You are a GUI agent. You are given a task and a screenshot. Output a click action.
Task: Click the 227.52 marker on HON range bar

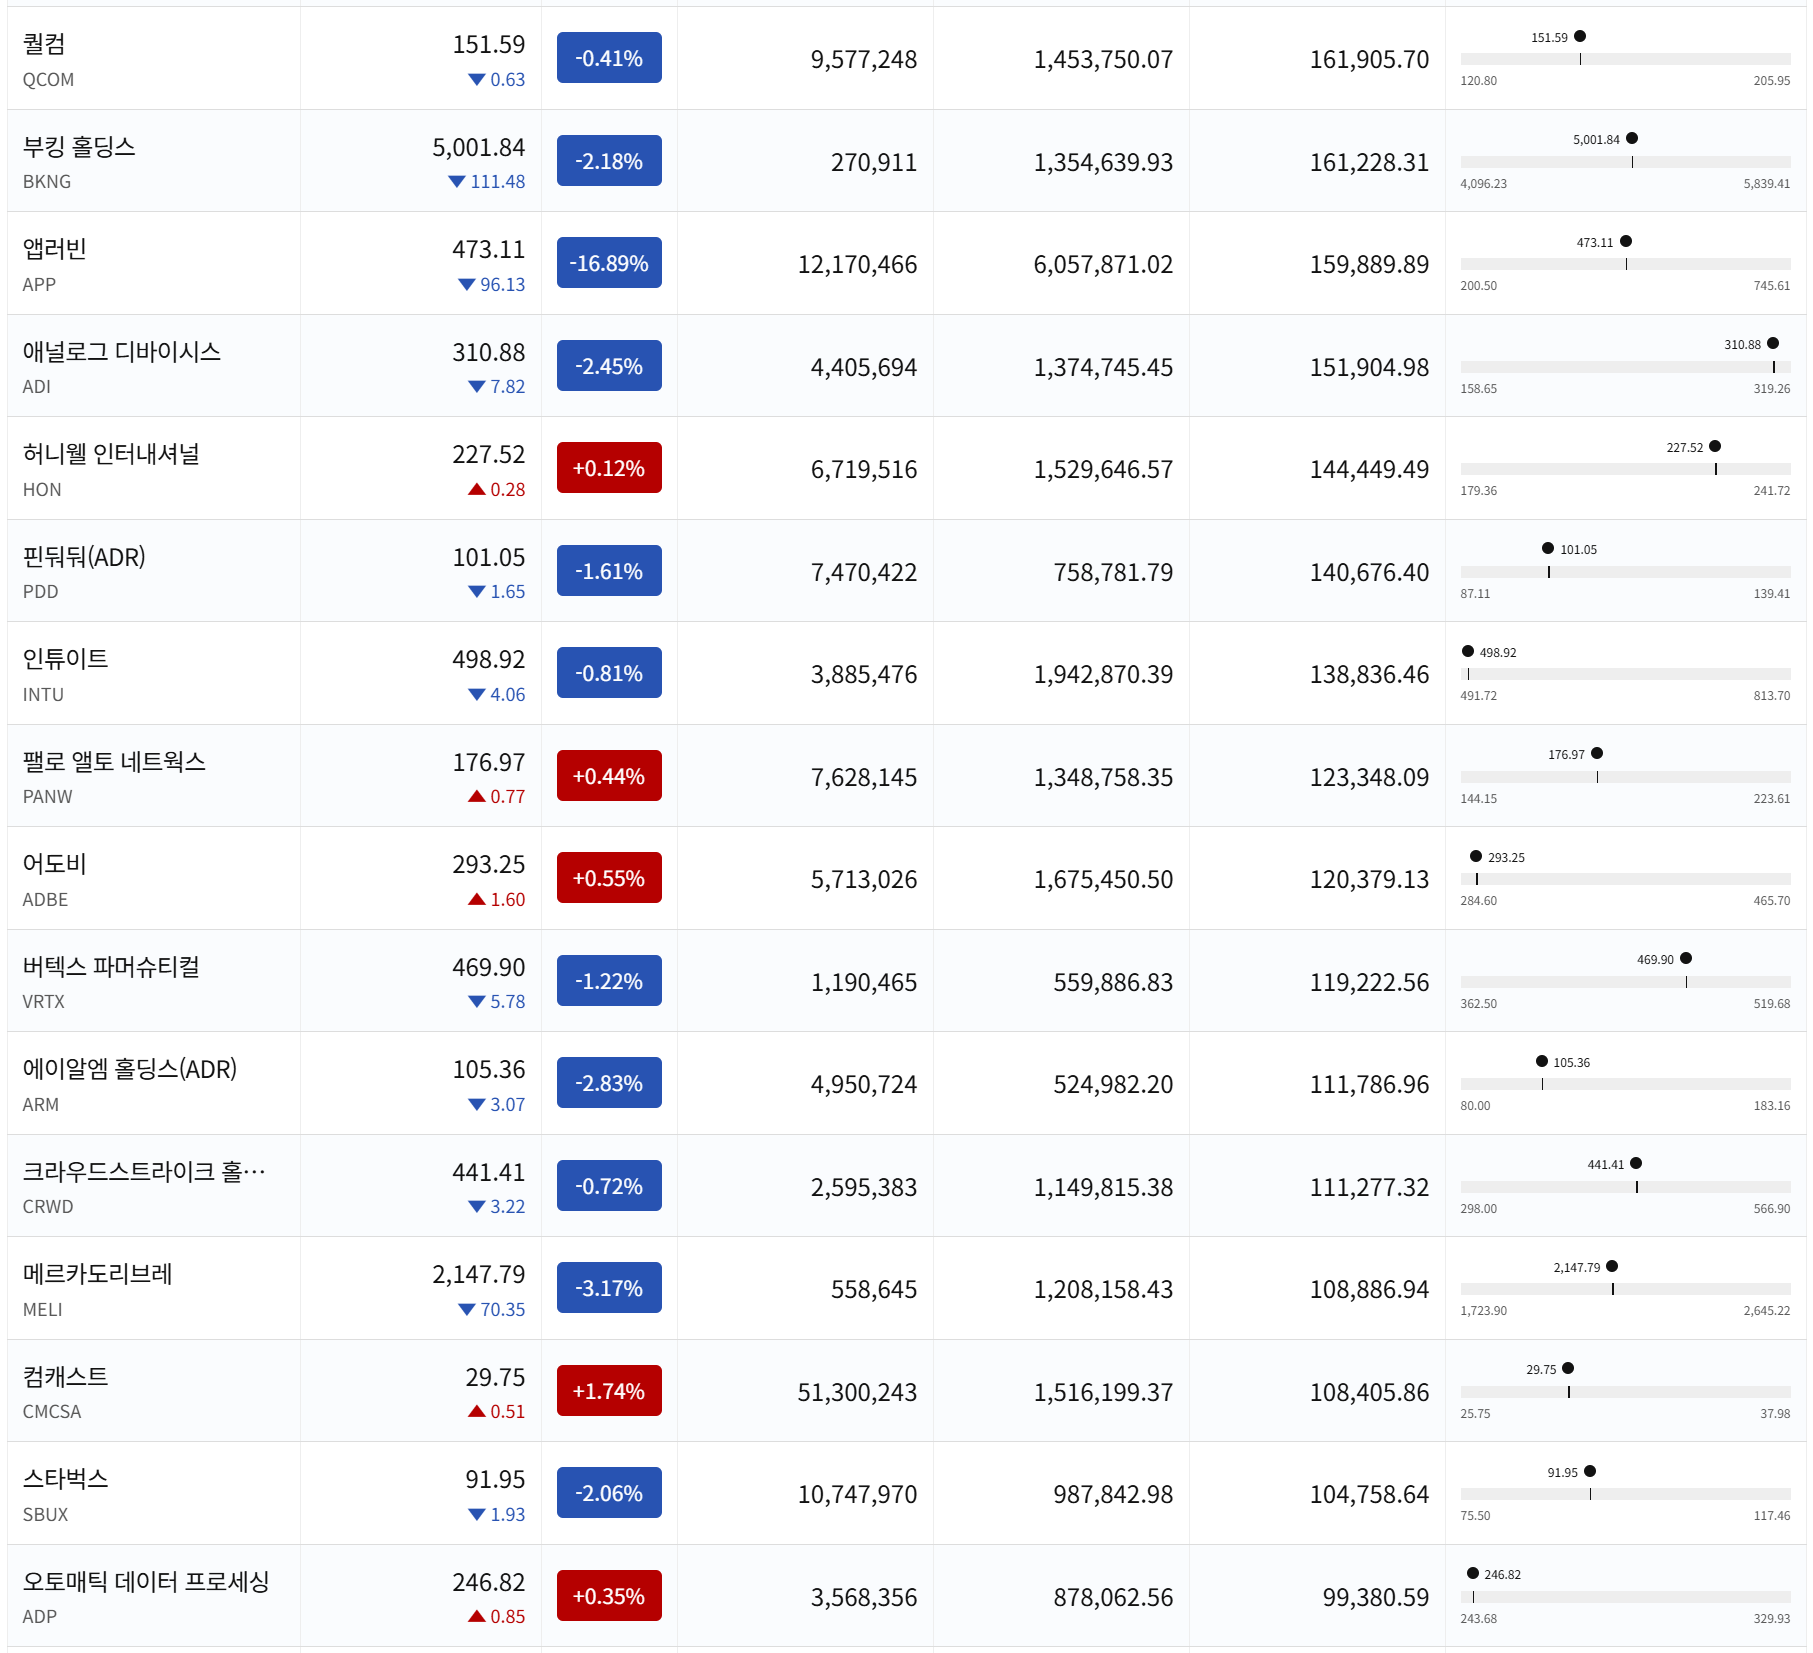coord(1715,446)
